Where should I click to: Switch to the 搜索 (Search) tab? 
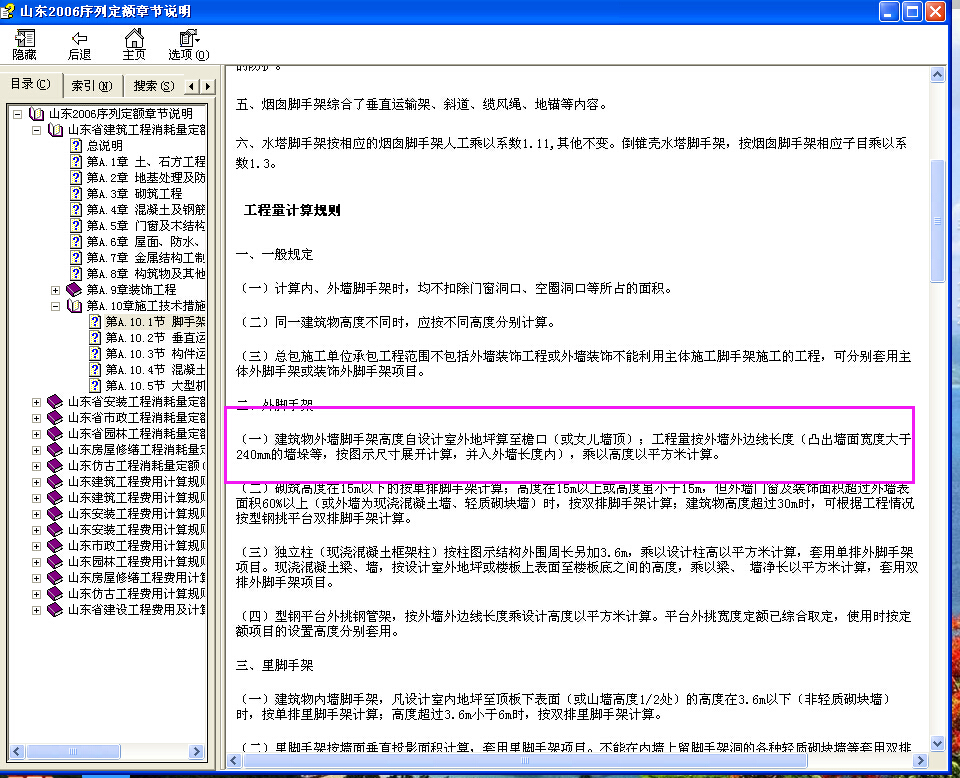(154, 86)
